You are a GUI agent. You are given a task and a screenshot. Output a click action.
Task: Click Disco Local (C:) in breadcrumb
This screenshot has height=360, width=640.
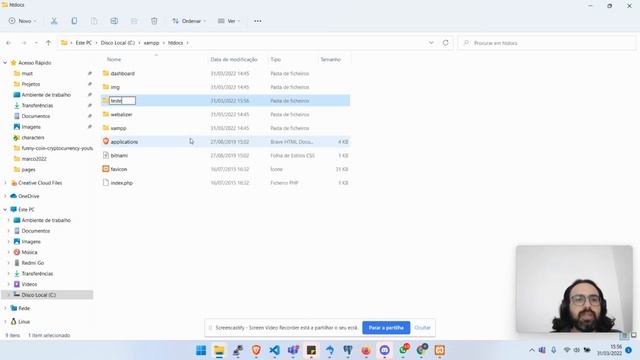click(118, 43)
